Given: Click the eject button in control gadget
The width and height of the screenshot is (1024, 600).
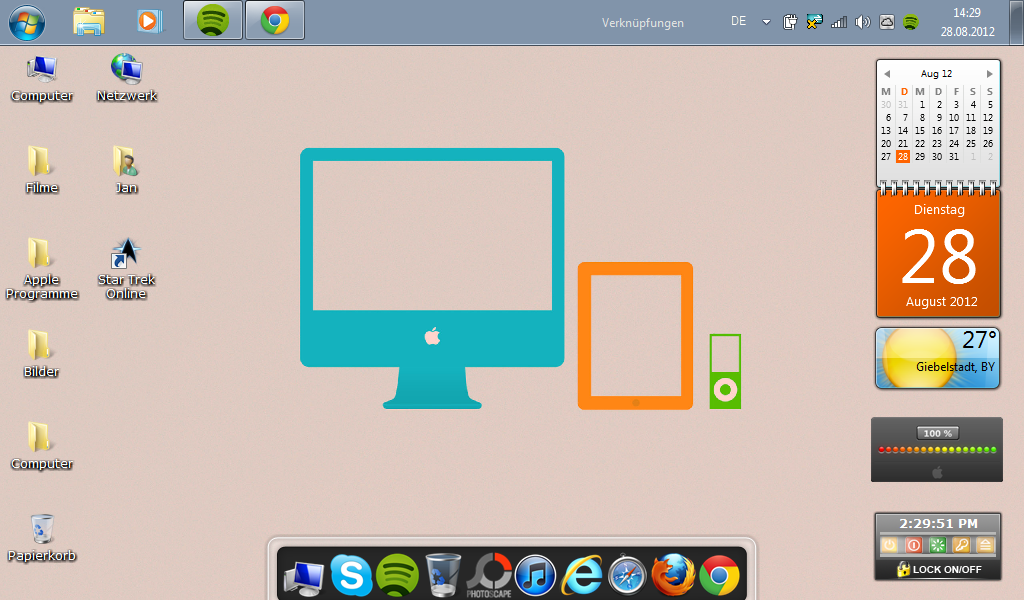Looking at the screenshot, I should click(x=985, y=545).
